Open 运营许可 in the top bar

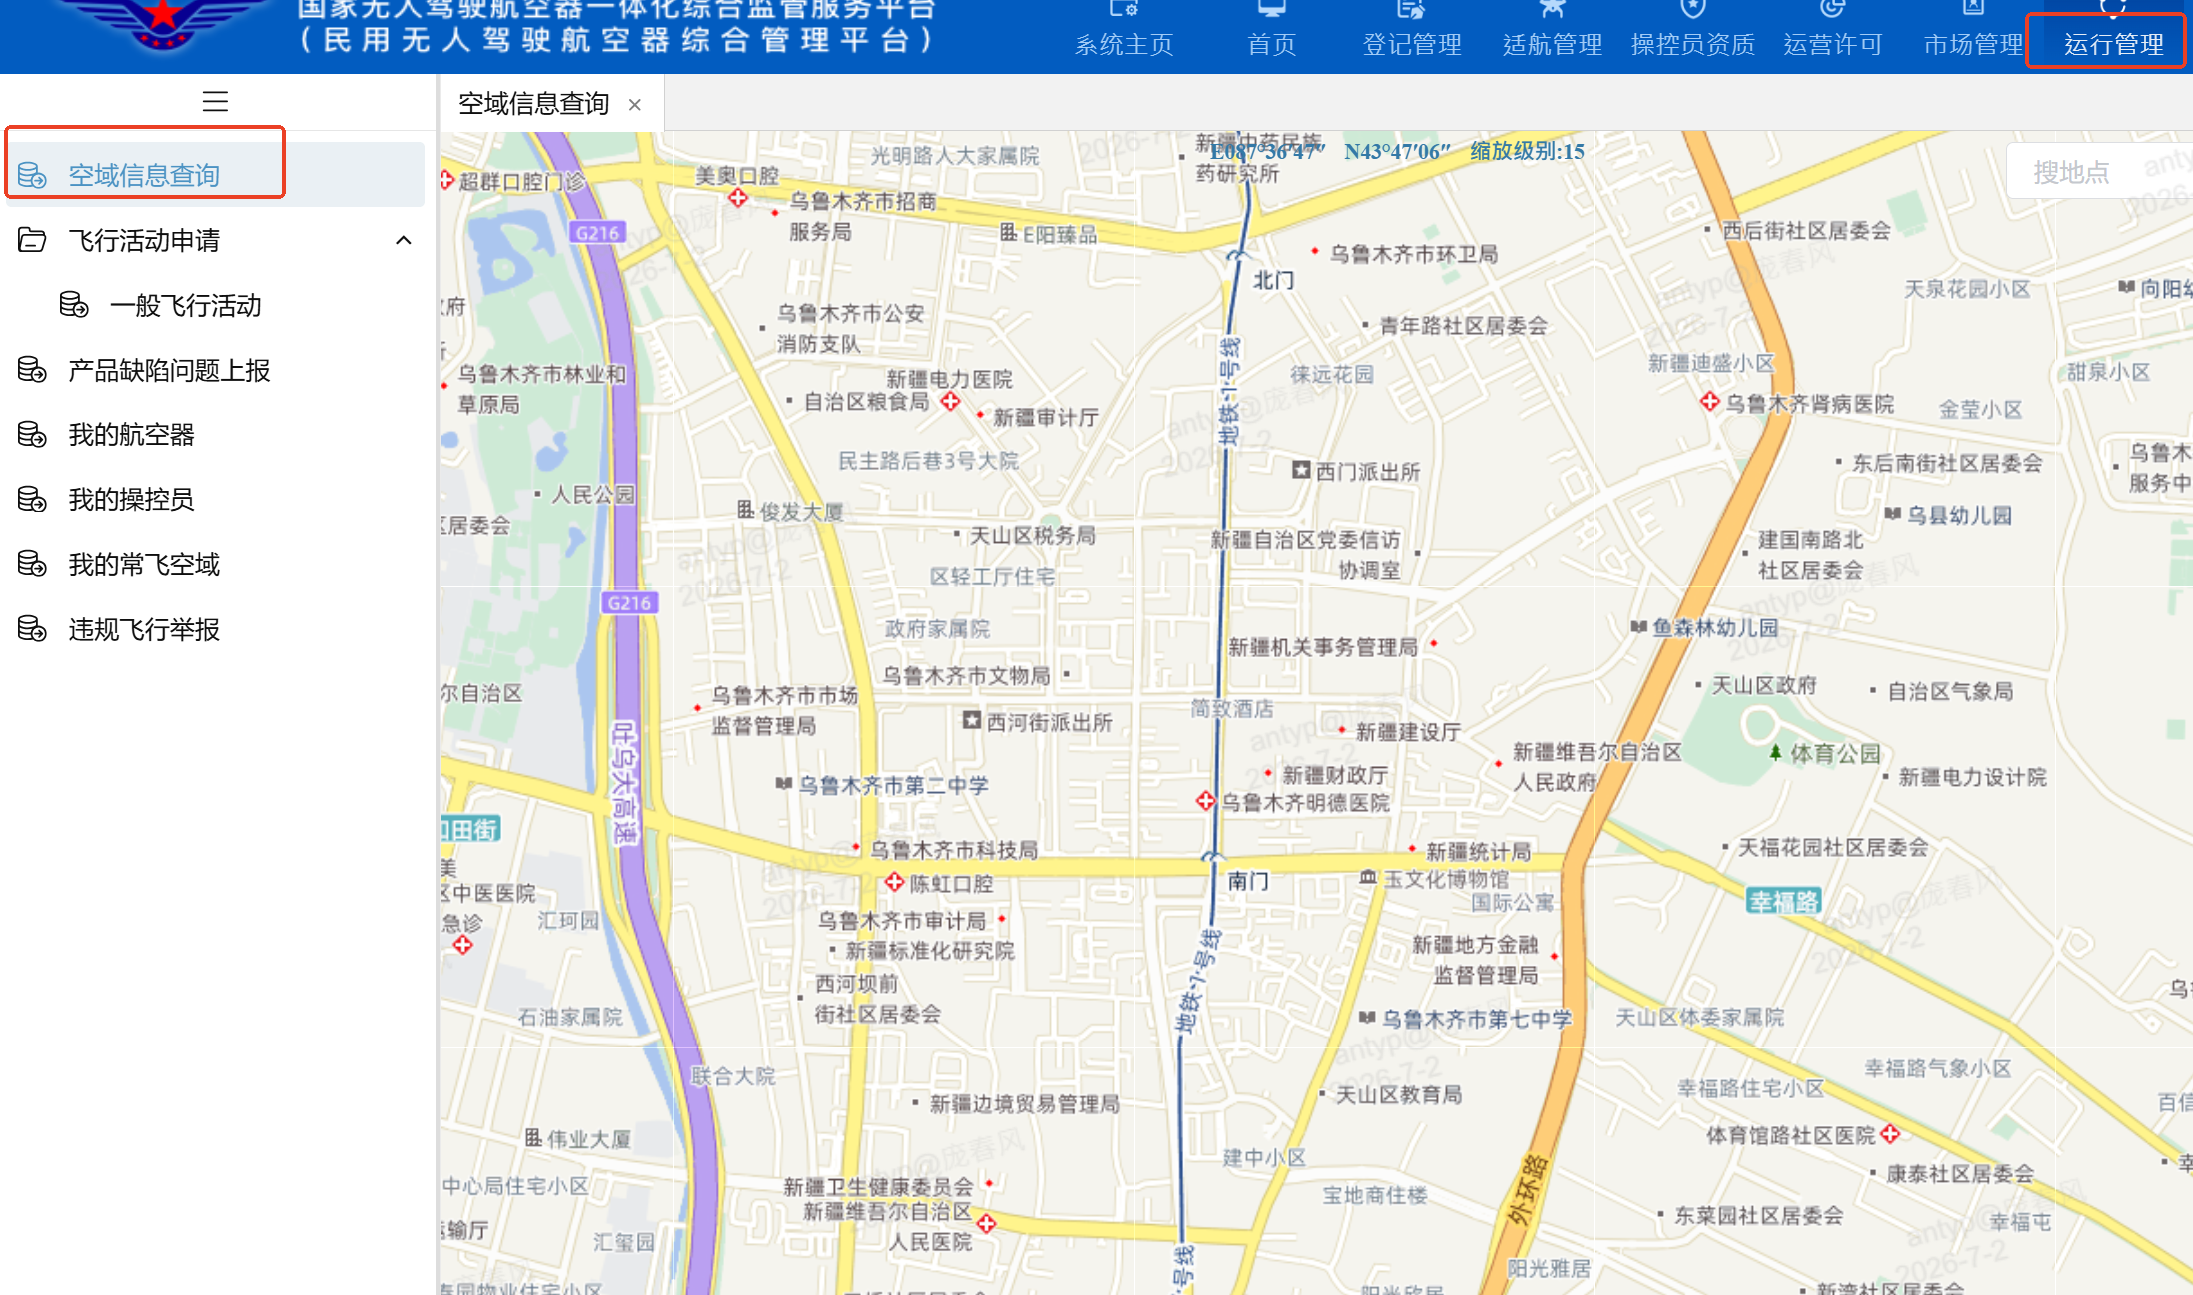pos(1832,43)
